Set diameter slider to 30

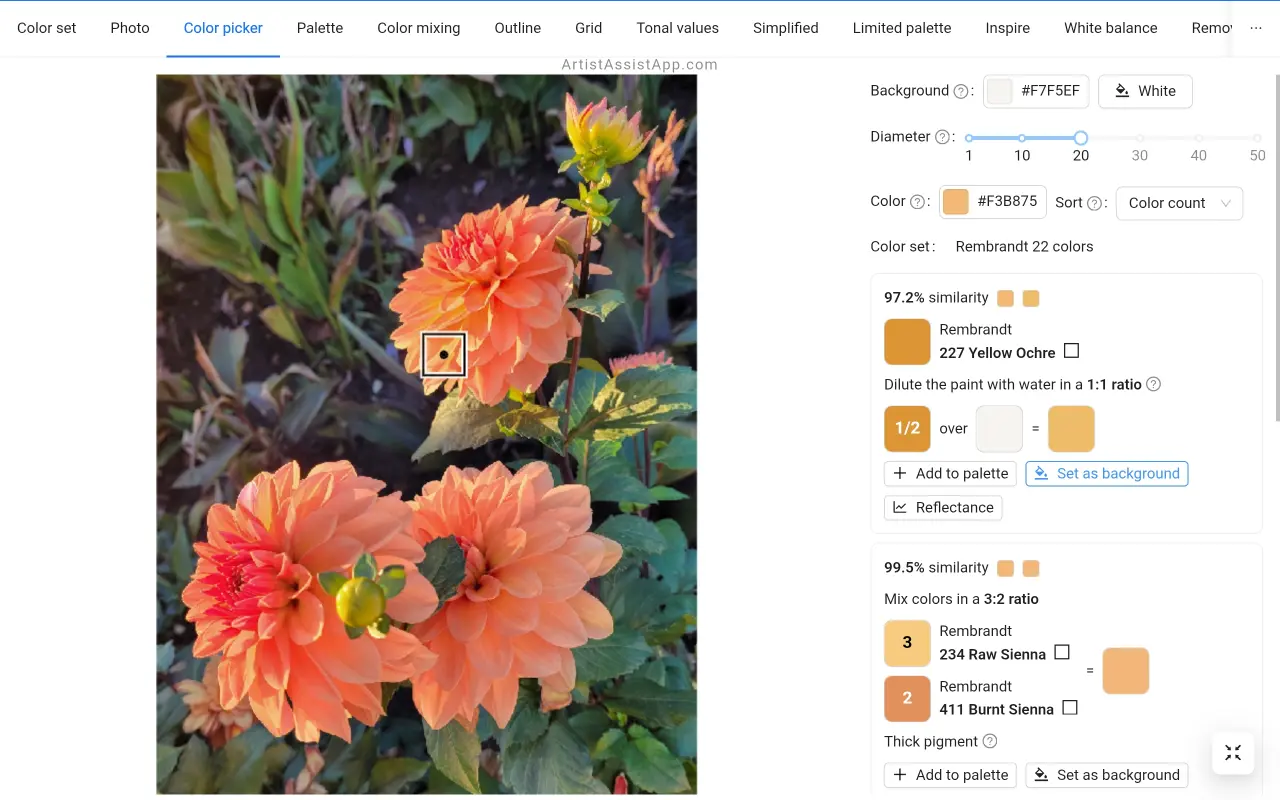(1140, 138)
